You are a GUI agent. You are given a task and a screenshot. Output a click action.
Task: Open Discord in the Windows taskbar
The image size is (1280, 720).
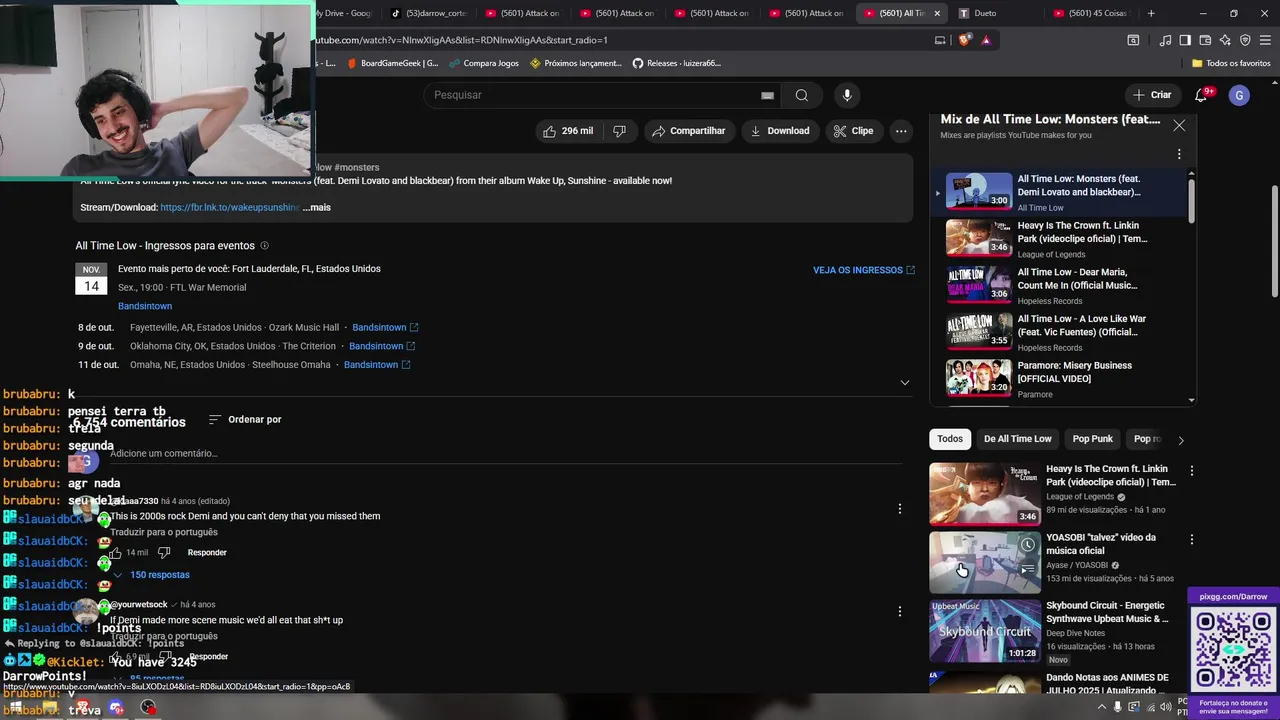pyautogui.click(x=117, y=709)
